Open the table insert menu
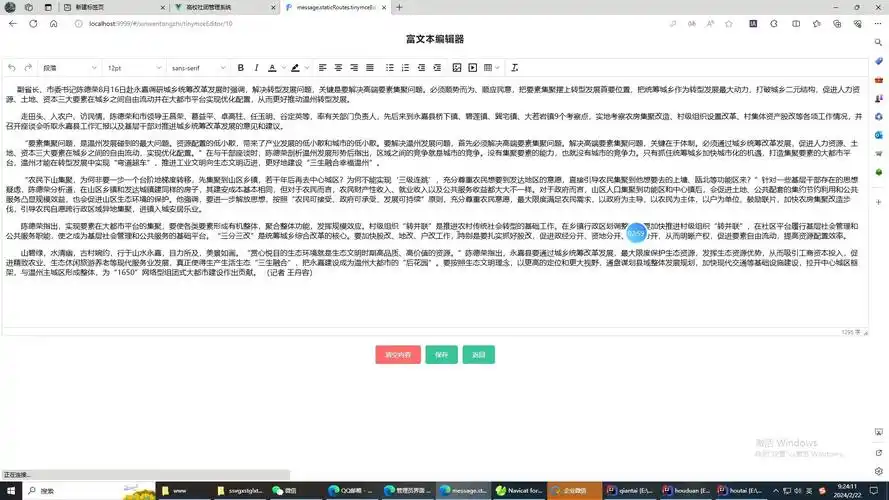 click(492, 67)
